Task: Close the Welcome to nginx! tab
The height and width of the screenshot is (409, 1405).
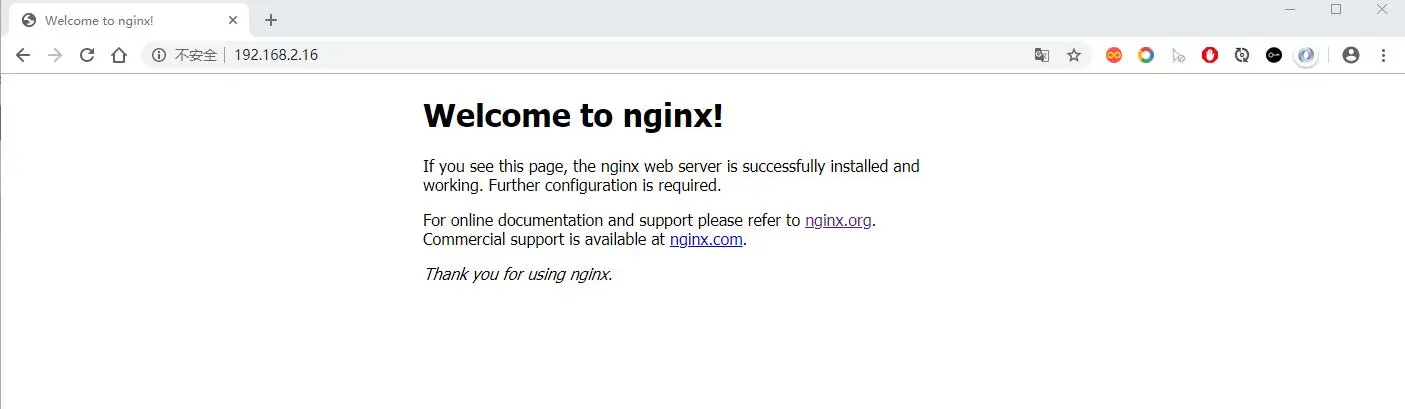Action: 232,20
